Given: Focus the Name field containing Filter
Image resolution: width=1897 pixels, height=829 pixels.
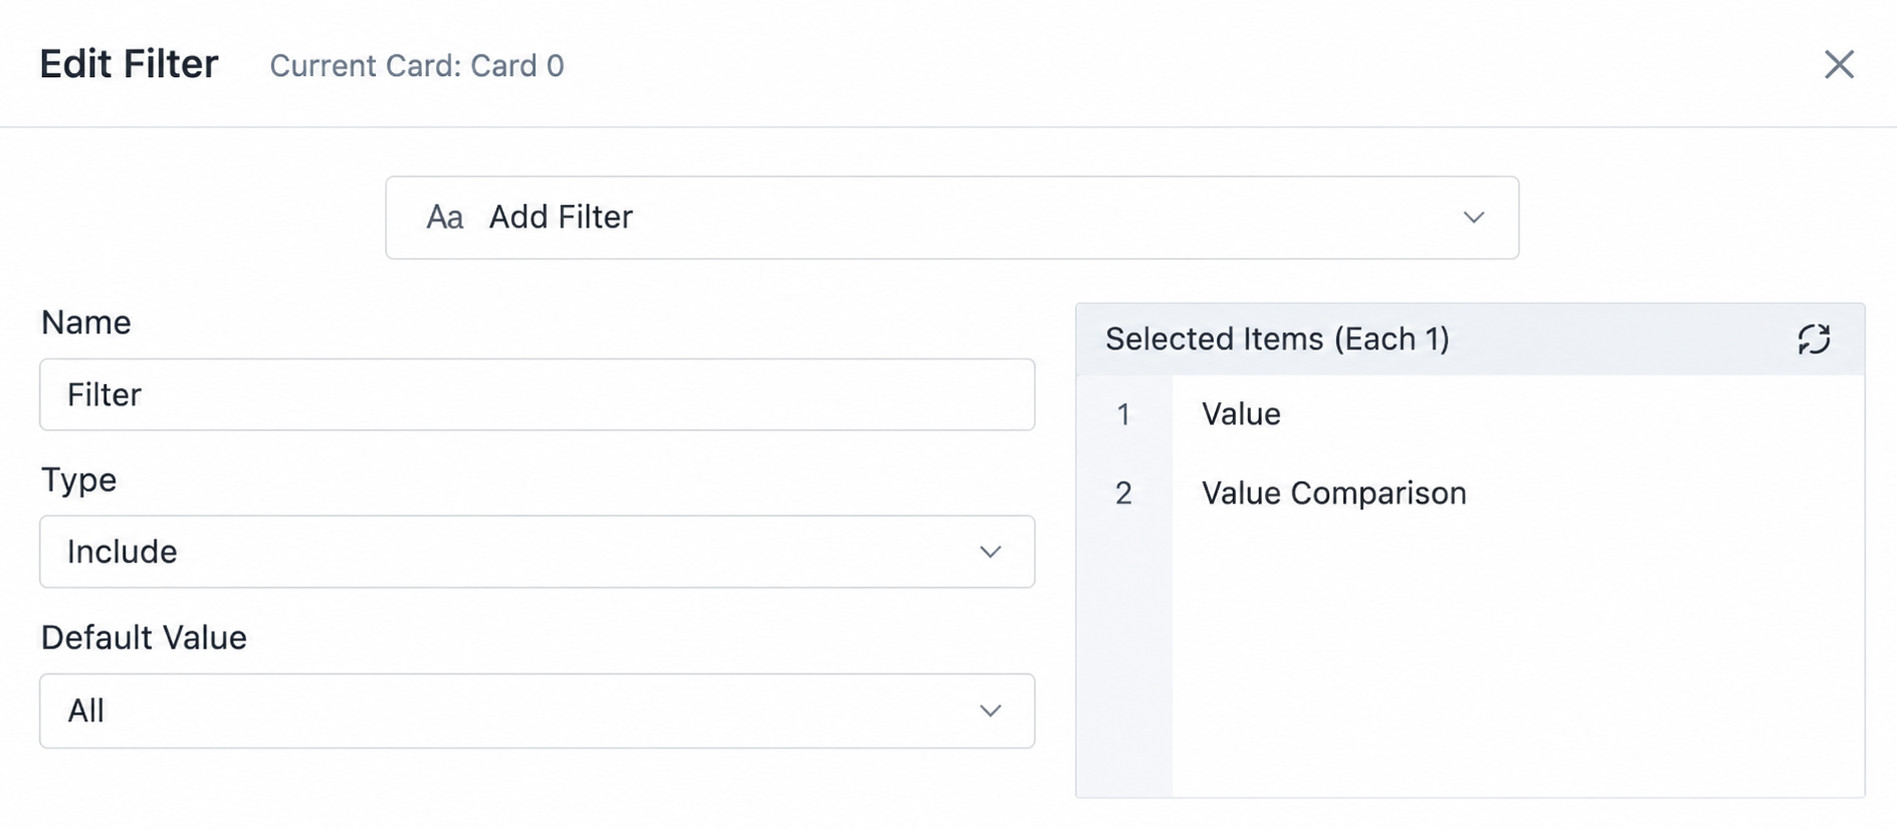Looking at the screenshot, I should coord(537,394).
